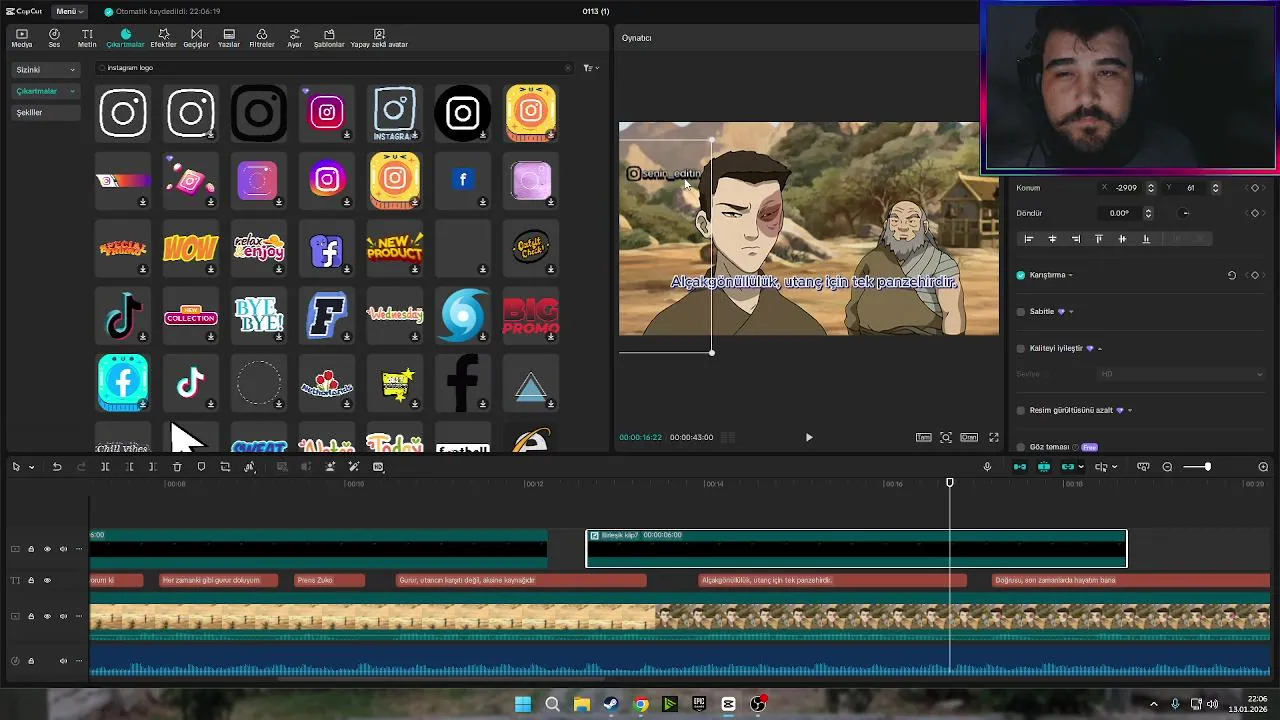Select the yellow WOW sticker
Viewport: 1280px width, 720px height.
pyautogui.click(x=191, y=247)
